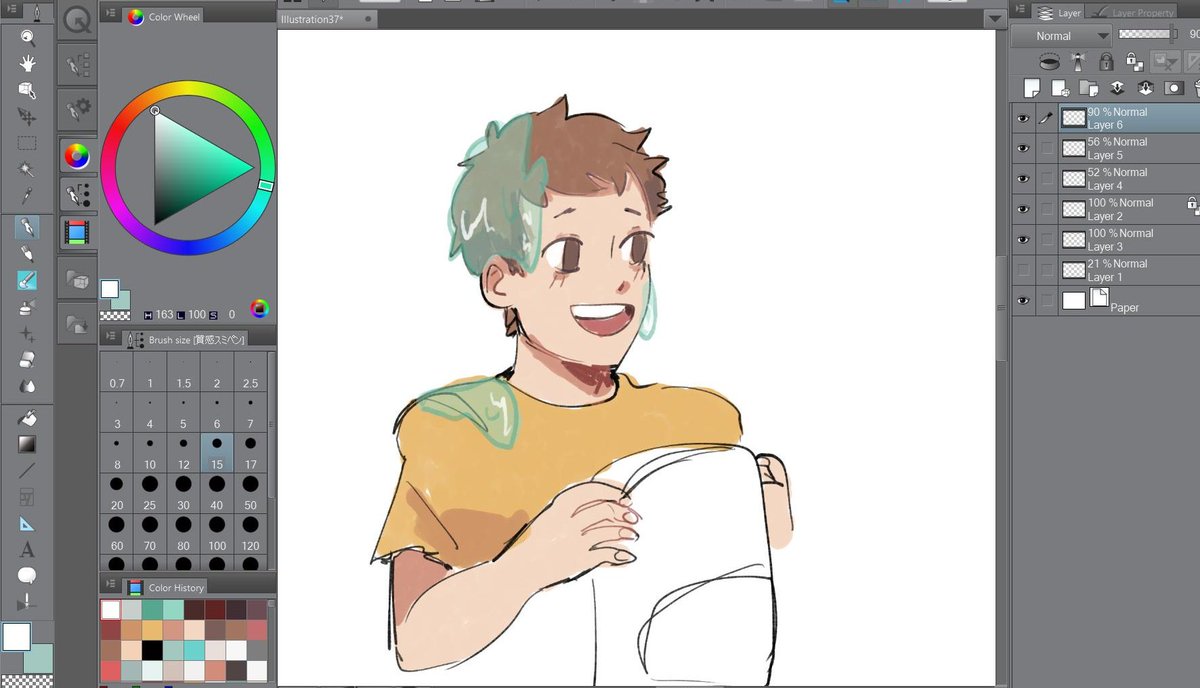This screenshot has height=688, width=1200.
Task: Open the canvas tab list dropdown arrow
Action: [x=994, y=19]
